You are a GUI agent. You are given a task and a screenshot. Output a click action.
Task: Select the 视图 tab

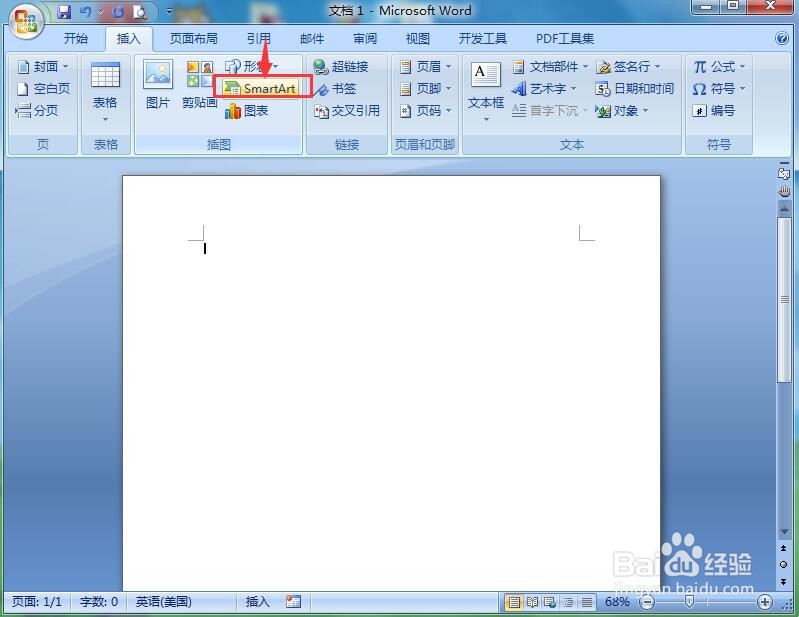(x=418, y=39)
